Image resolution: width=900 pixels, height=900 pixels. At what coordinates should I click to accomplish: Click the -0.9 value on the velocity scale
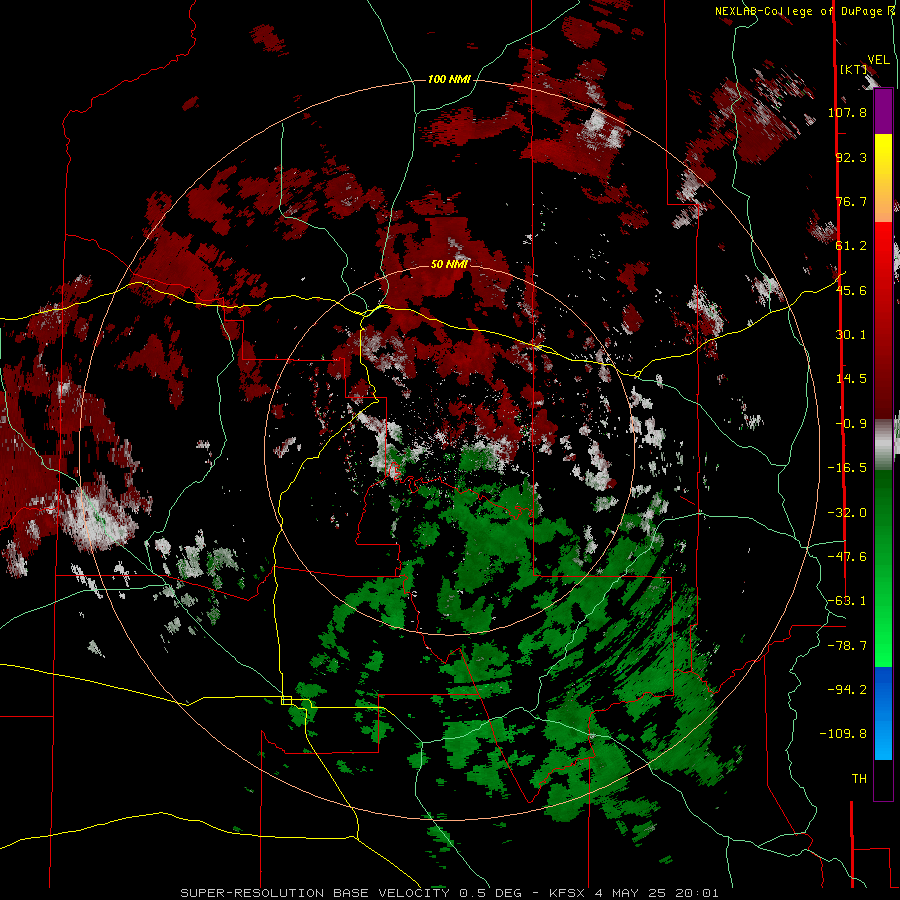point(851,424)
